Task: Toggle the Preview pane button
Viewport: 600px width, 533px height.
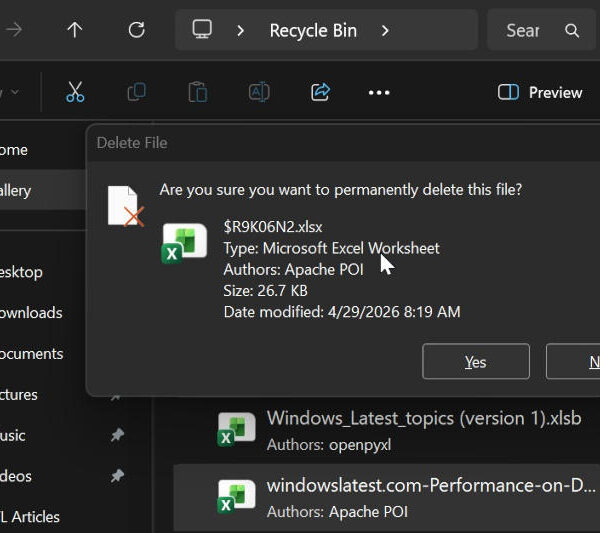Action: pyautogui.click(x=540, y=93)
